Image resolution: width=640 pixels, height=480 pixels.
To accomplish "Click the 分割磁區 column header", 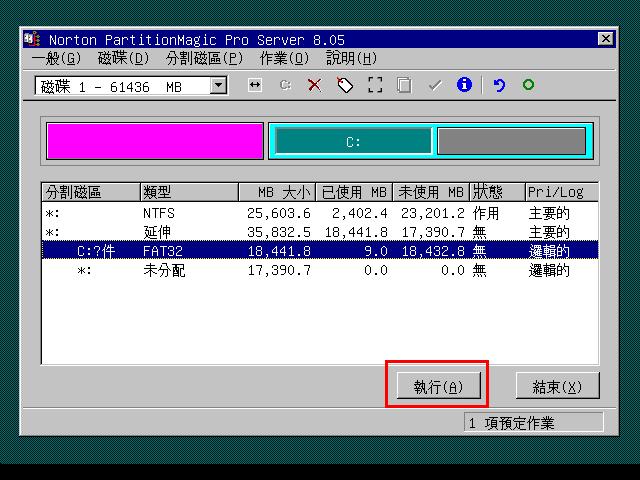I will pyautogui.click(x=91, y=192).
